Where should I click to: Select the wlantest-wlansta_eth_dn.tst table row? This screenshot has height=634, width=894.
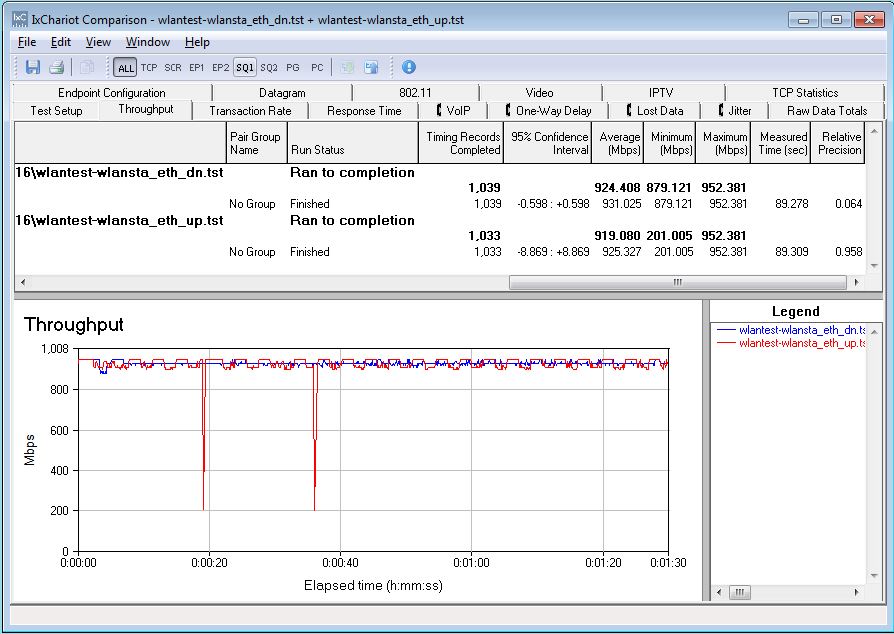[x=439, y=173]
